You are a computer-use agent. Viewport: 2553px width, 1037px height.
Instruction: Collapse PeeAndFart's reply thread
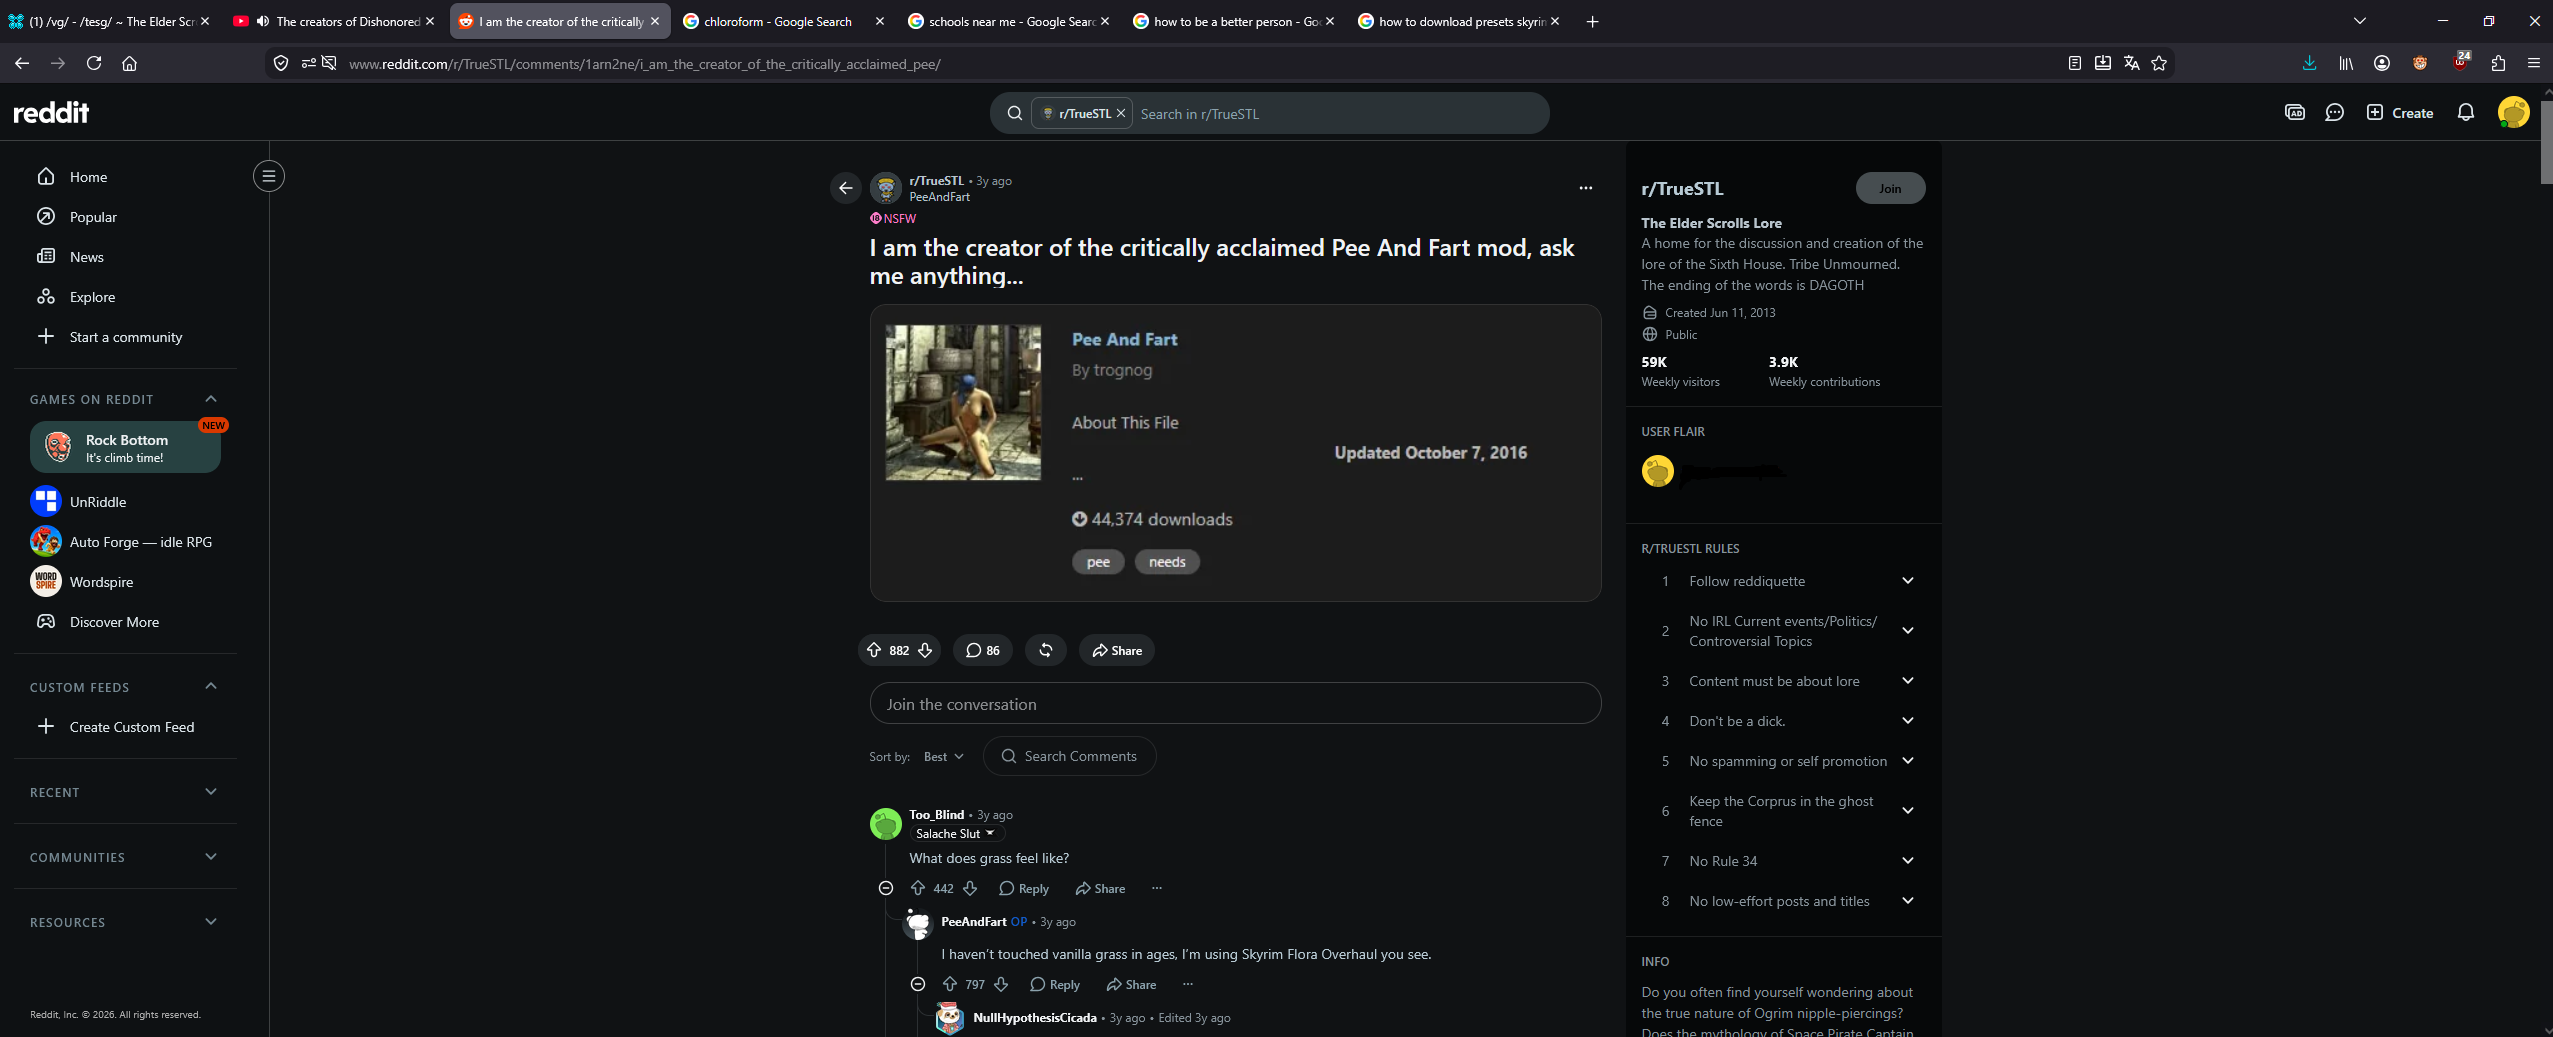coord(918,984)
